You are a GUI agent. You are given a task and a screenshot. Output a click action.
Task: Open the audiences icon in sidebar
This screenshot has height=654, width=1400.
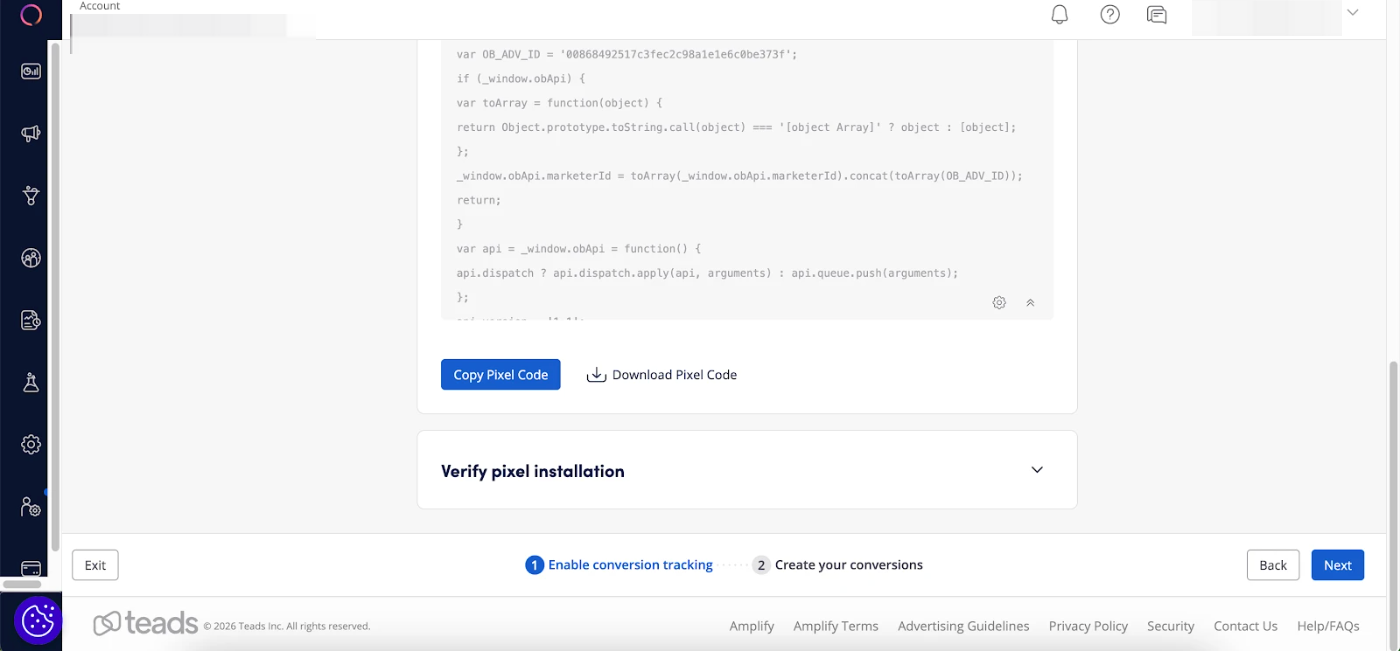[x=31, y=258]
